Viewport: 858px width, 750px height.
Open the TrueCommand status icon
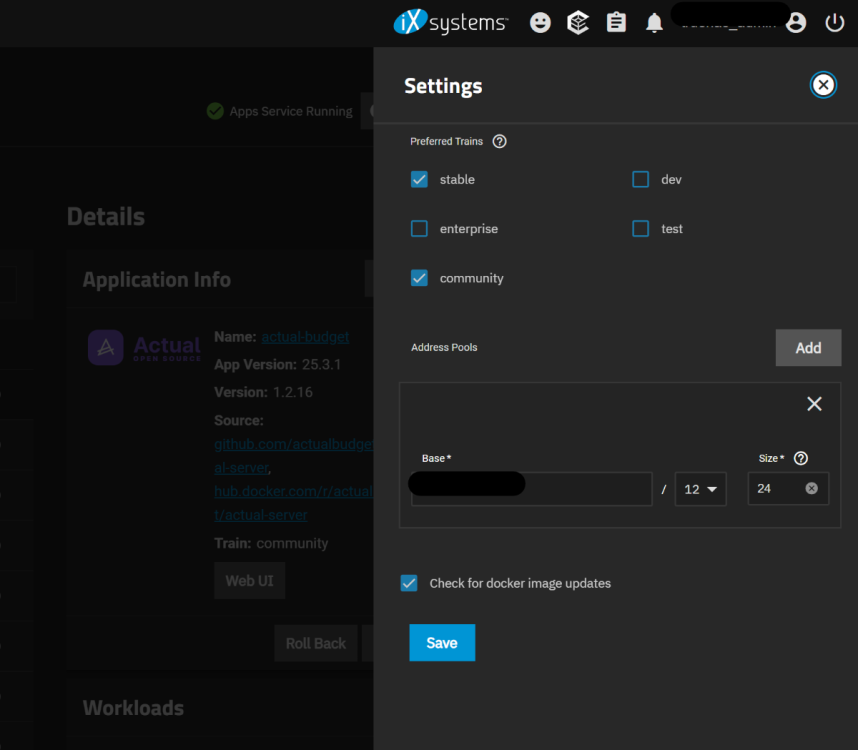tap(578, 22)
